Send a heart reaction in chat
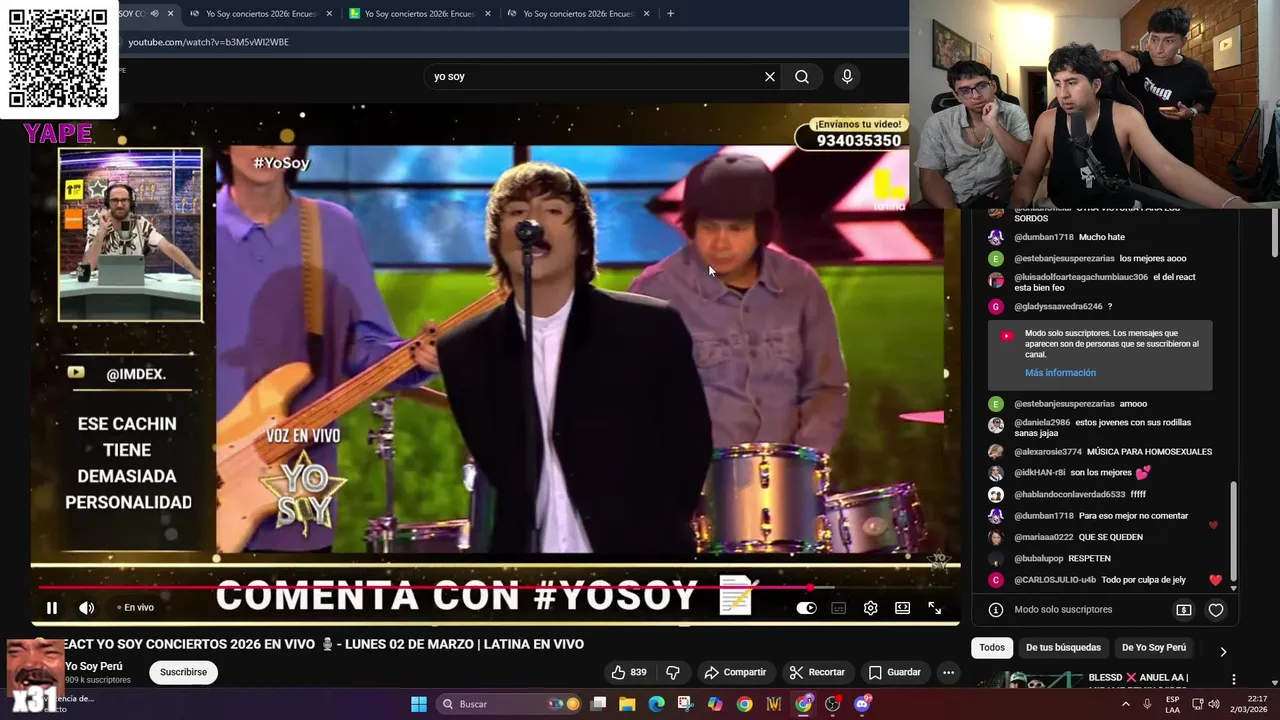Viewport: 1280px width, 720px height. coord(1216,610)
